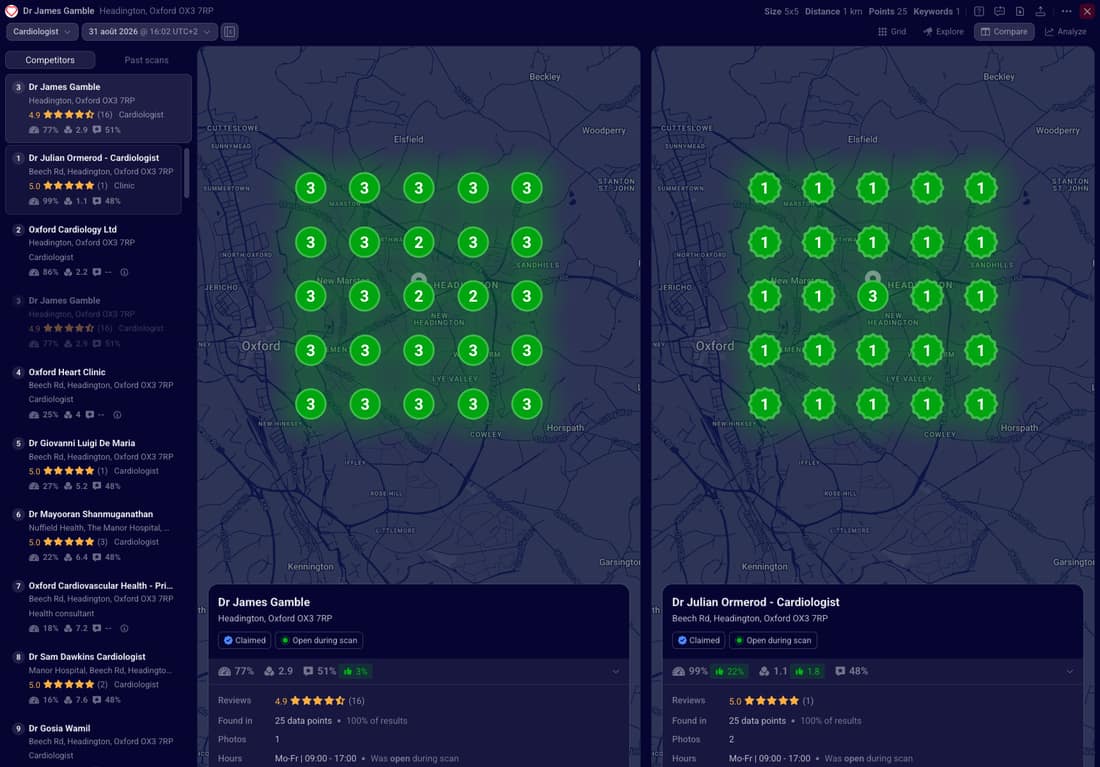This screenshot has height=767, width=1100.
Task: Click the center rank 3 pin on right map
Action: [x=872, y=297]
